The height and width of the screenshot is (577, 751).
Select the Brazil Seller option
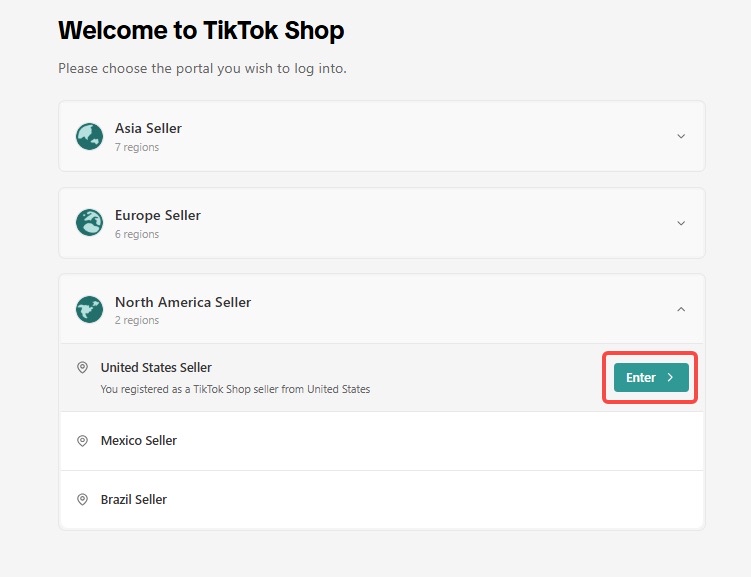pyautogui.click(x=134, y=499)
